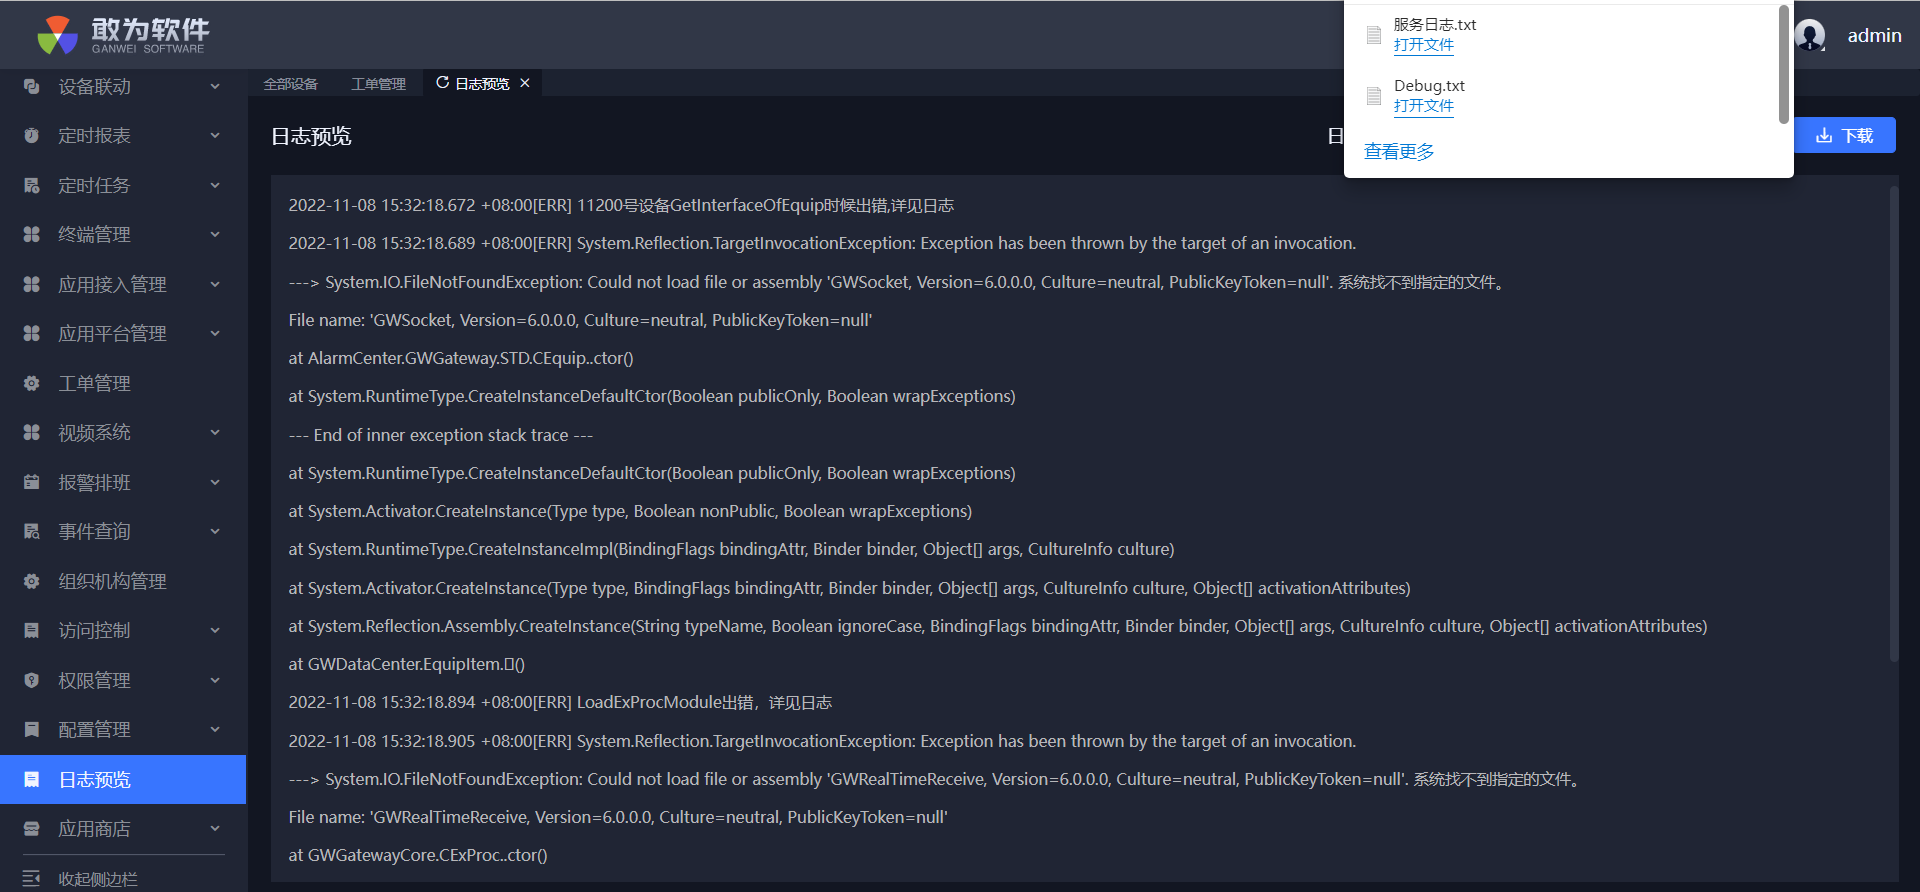Click the 服务日志.txt file icon
1920x892 pixels.
coord(1374,35)
